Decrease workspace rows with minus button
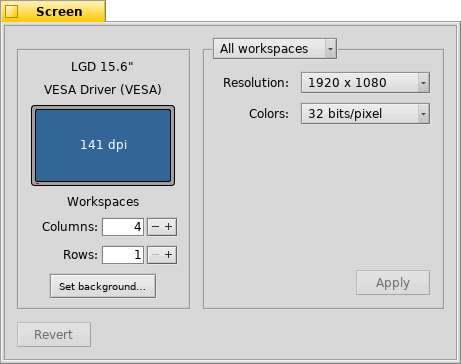 click(155, 255)
